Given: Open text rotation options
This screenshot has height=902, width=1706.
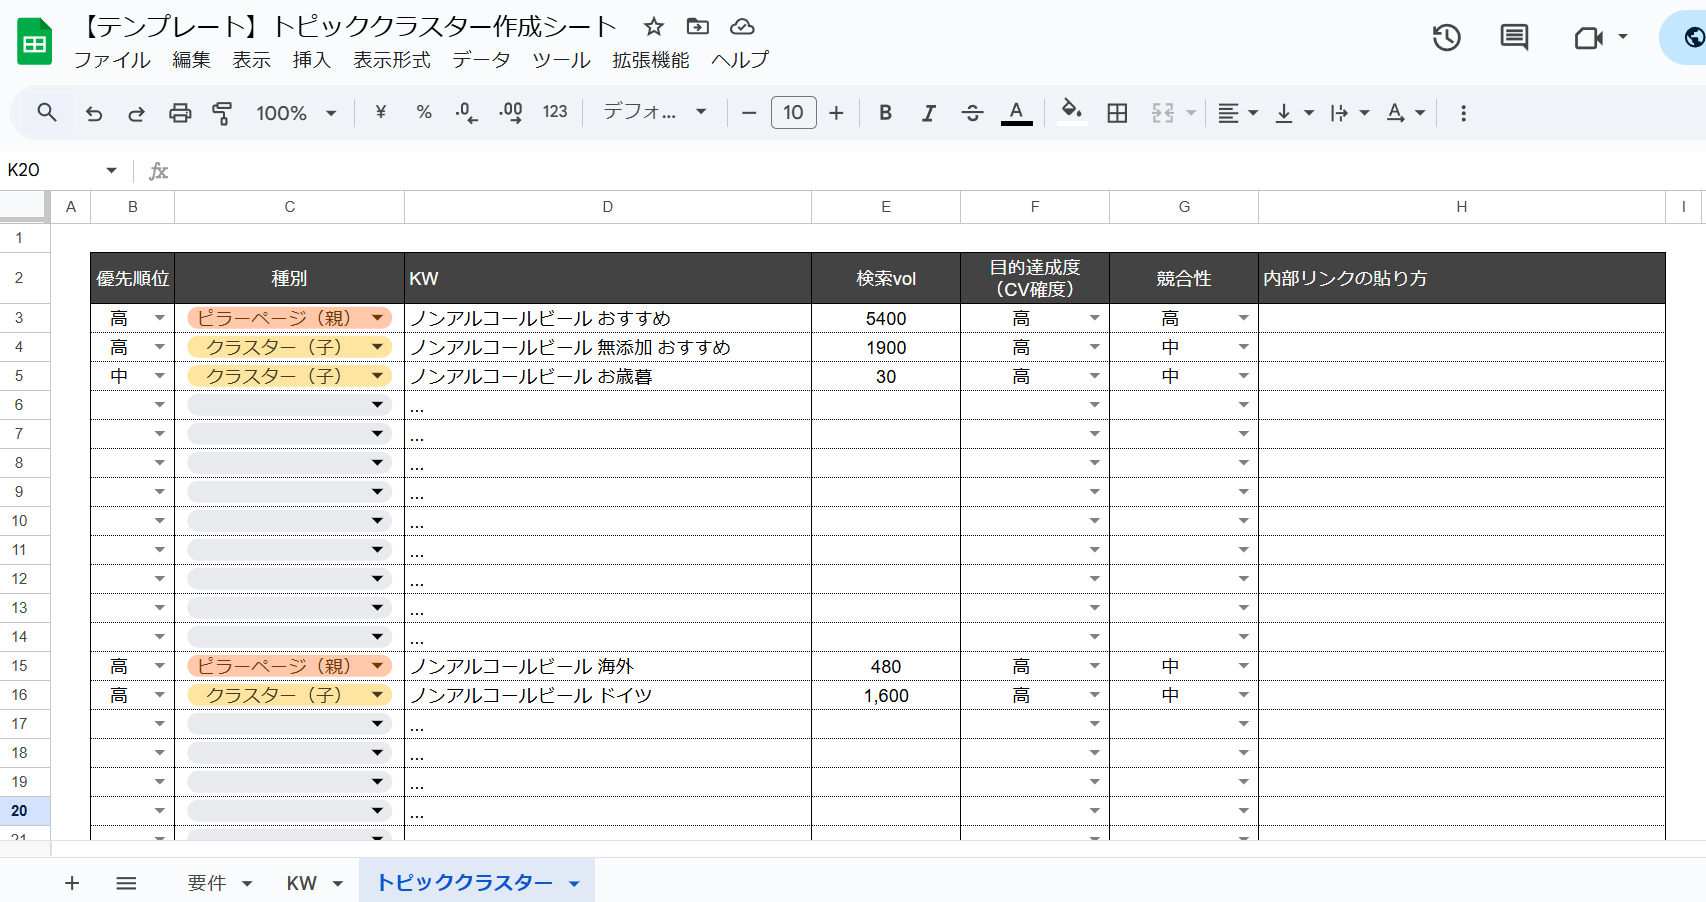Looking at the screenshot, I should coord(1405,113).
